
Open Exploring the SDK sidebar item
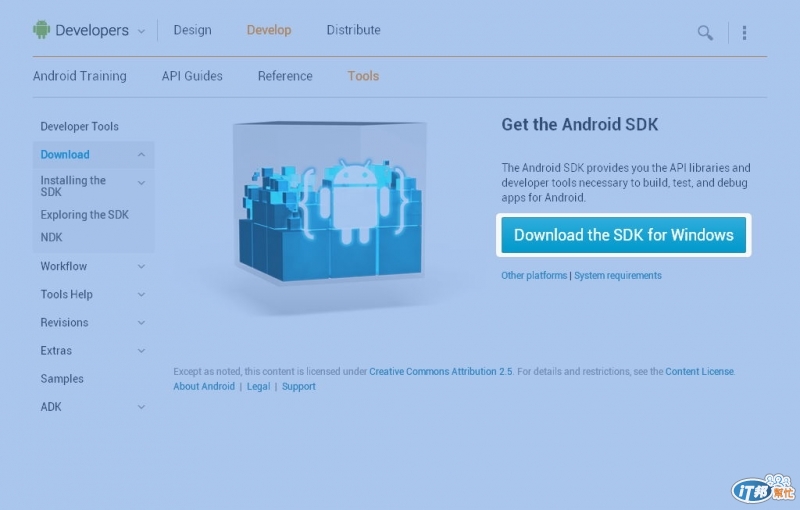pyautogui.click(x=85, y=215)
